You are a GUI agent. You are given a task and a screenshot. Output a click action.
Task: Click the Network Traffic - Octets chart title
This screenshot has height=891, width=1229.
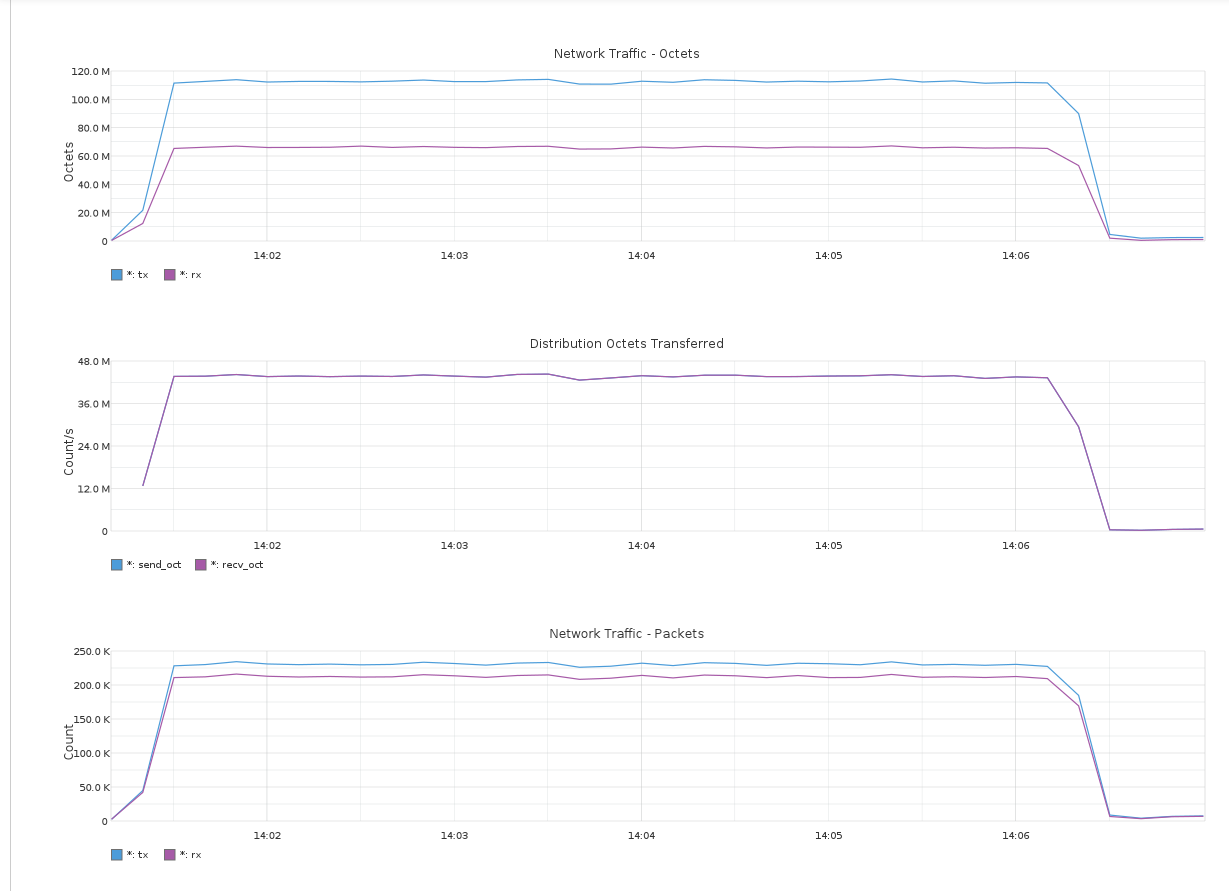pos(627,53)
